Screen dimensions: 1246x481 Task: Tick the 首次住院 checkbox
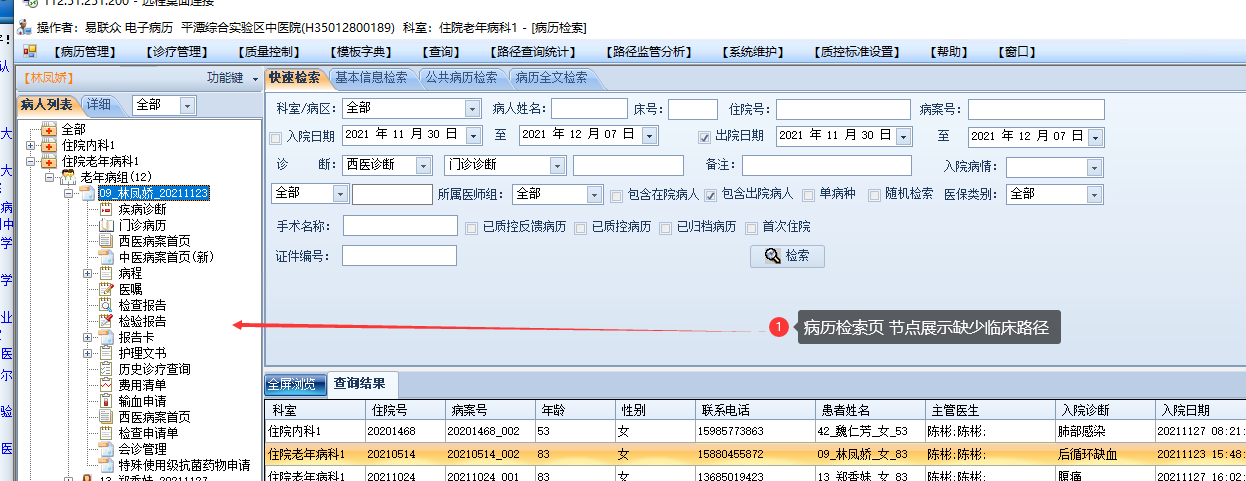[x=752, y=228]
